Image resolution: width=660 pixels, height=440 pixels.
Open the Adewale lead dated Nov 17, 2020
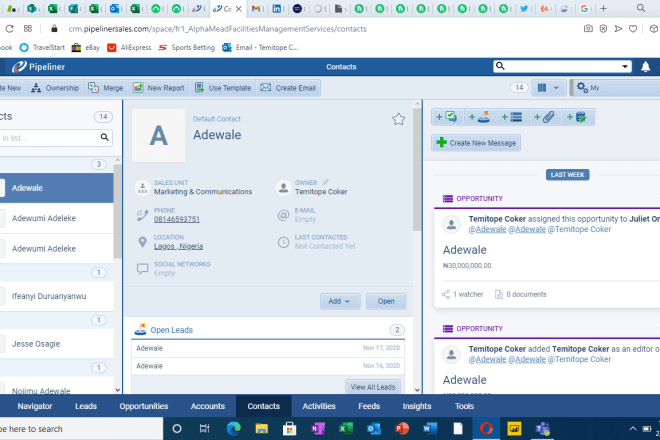click(x=268, y=348)
